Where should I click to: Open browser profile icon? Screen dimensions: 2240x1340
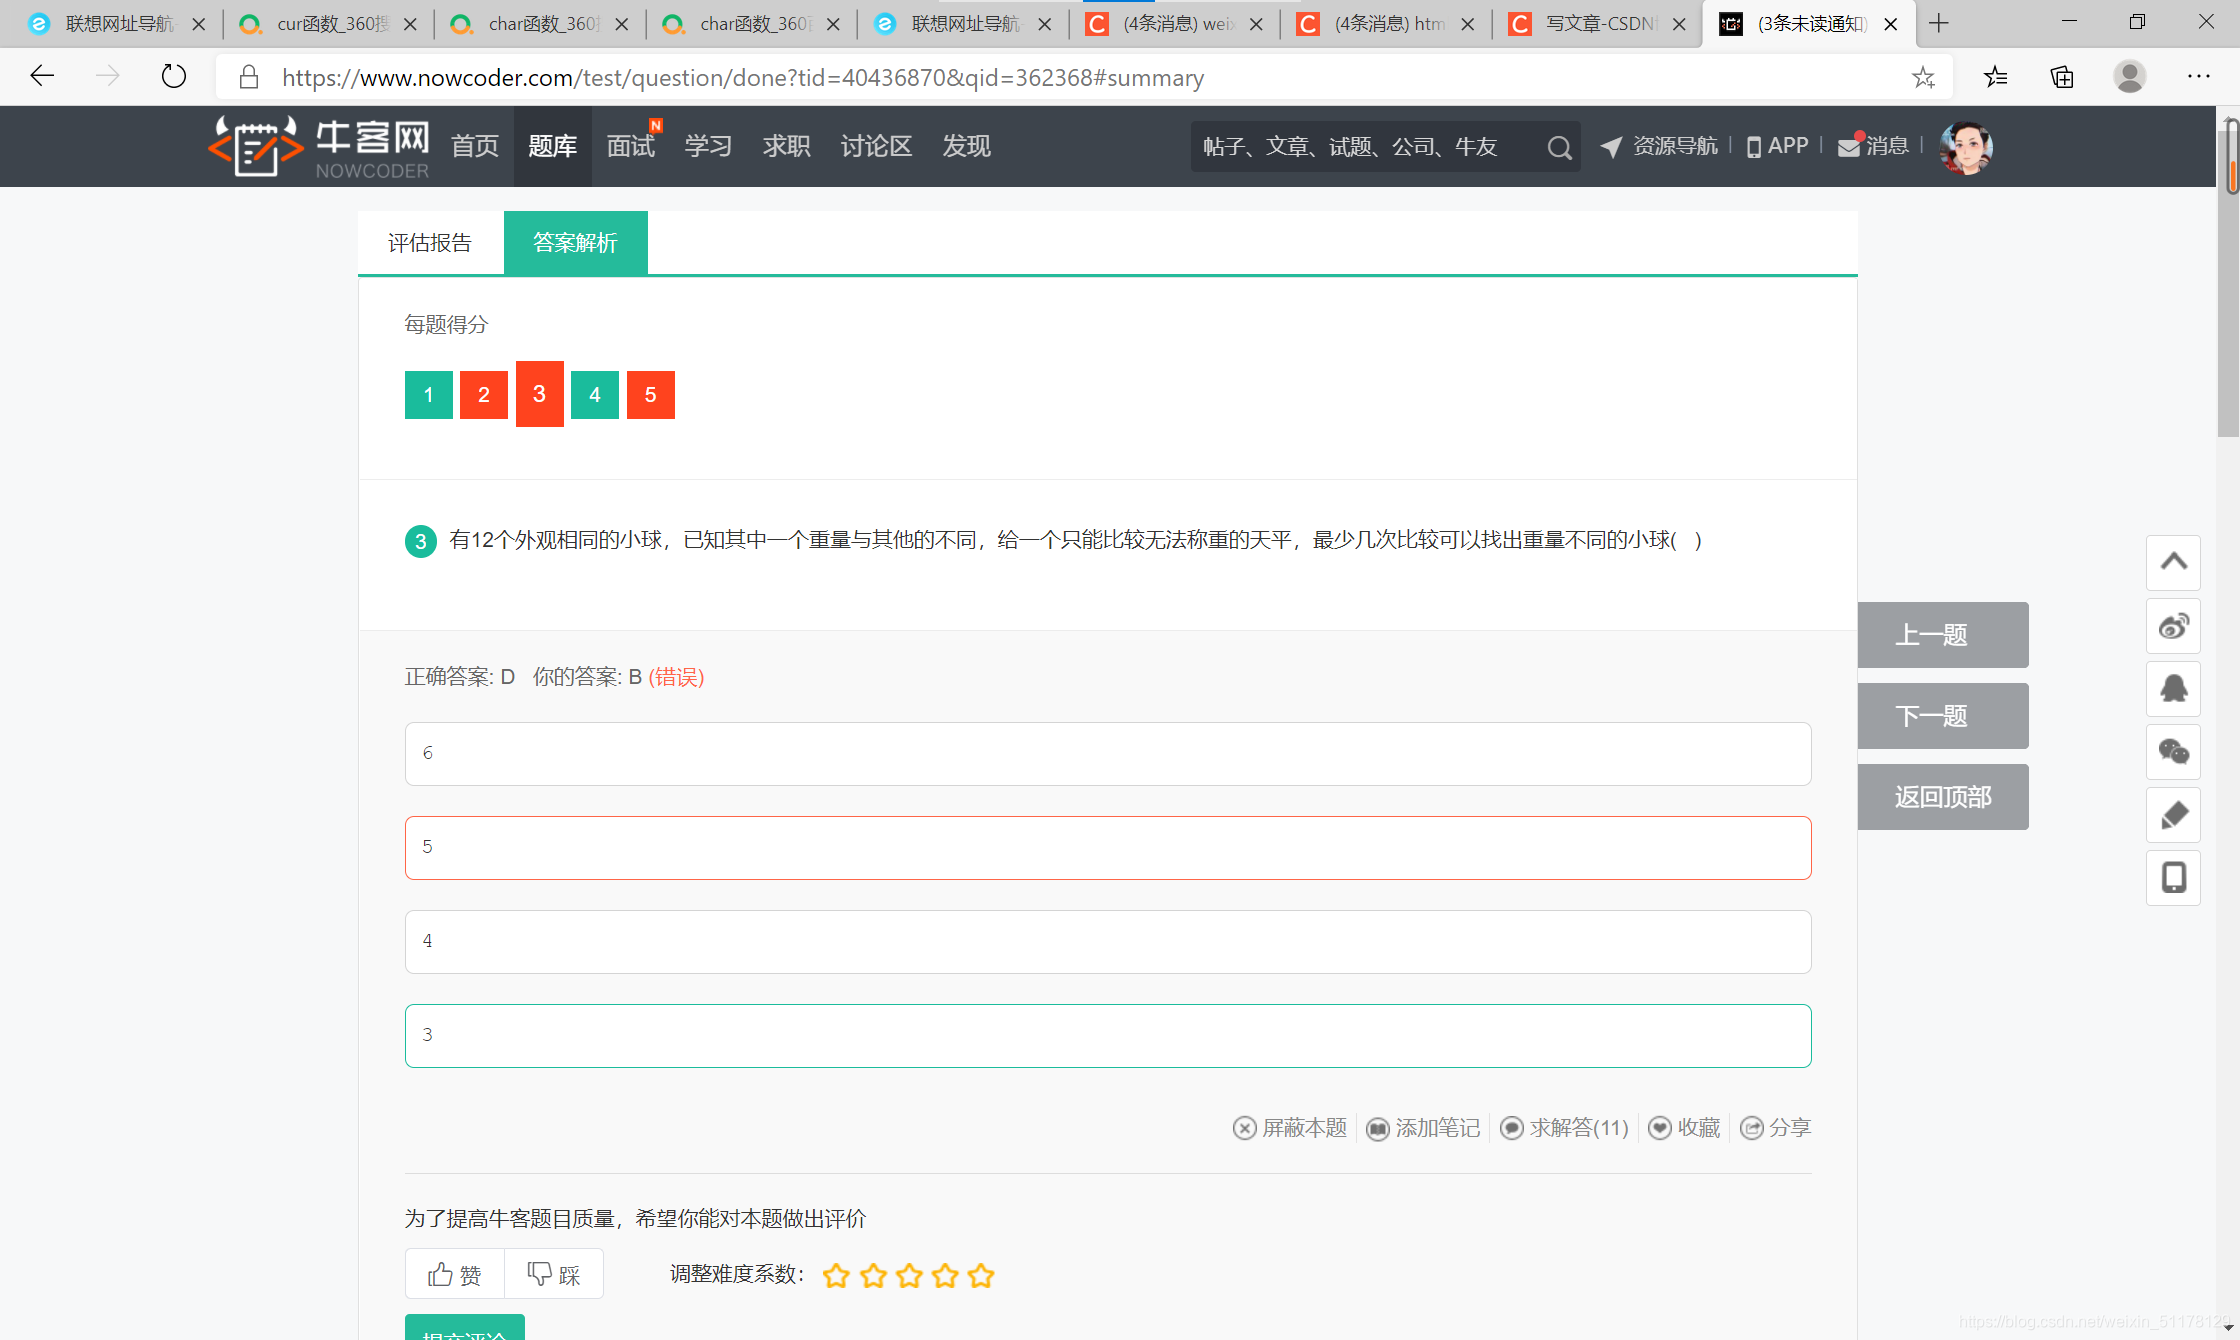[2130, 76]
